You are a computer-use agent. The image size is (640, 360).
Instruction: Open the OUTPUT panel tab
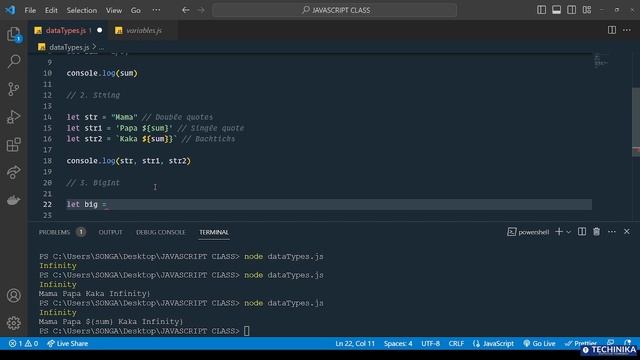tap(110, 232)
